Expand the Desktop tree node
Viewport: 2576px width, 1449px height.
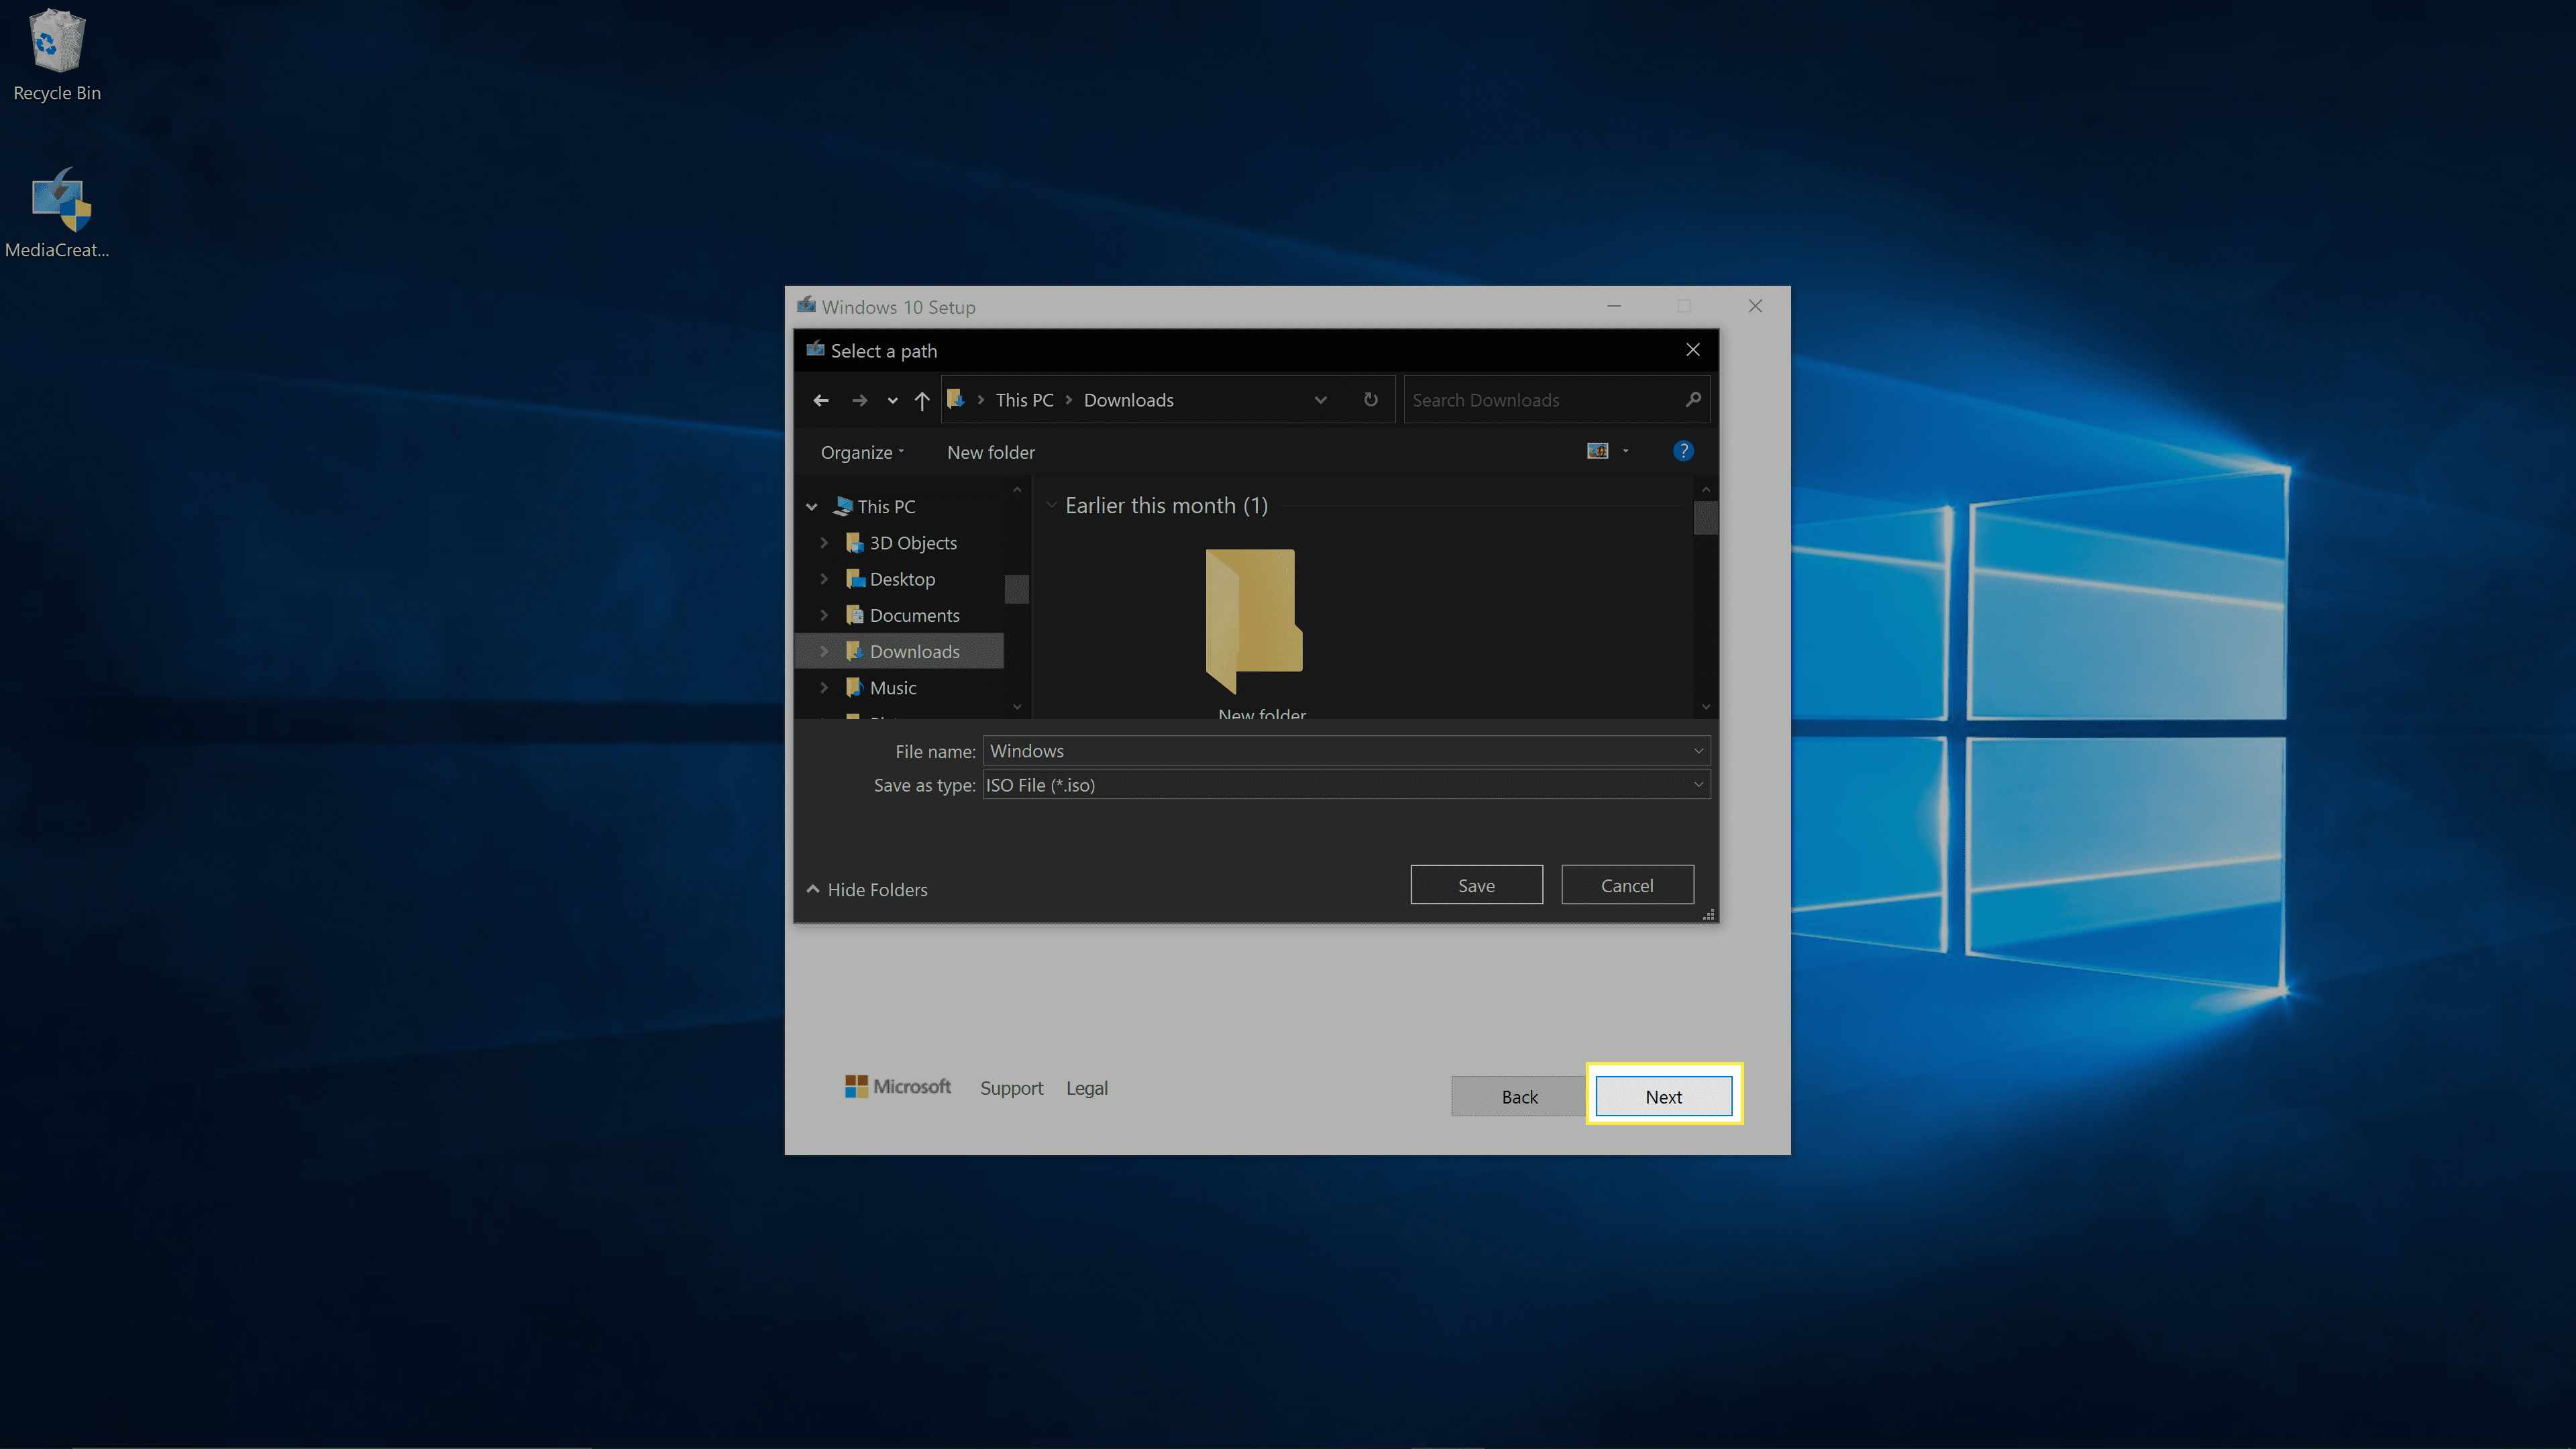point(824,578)
